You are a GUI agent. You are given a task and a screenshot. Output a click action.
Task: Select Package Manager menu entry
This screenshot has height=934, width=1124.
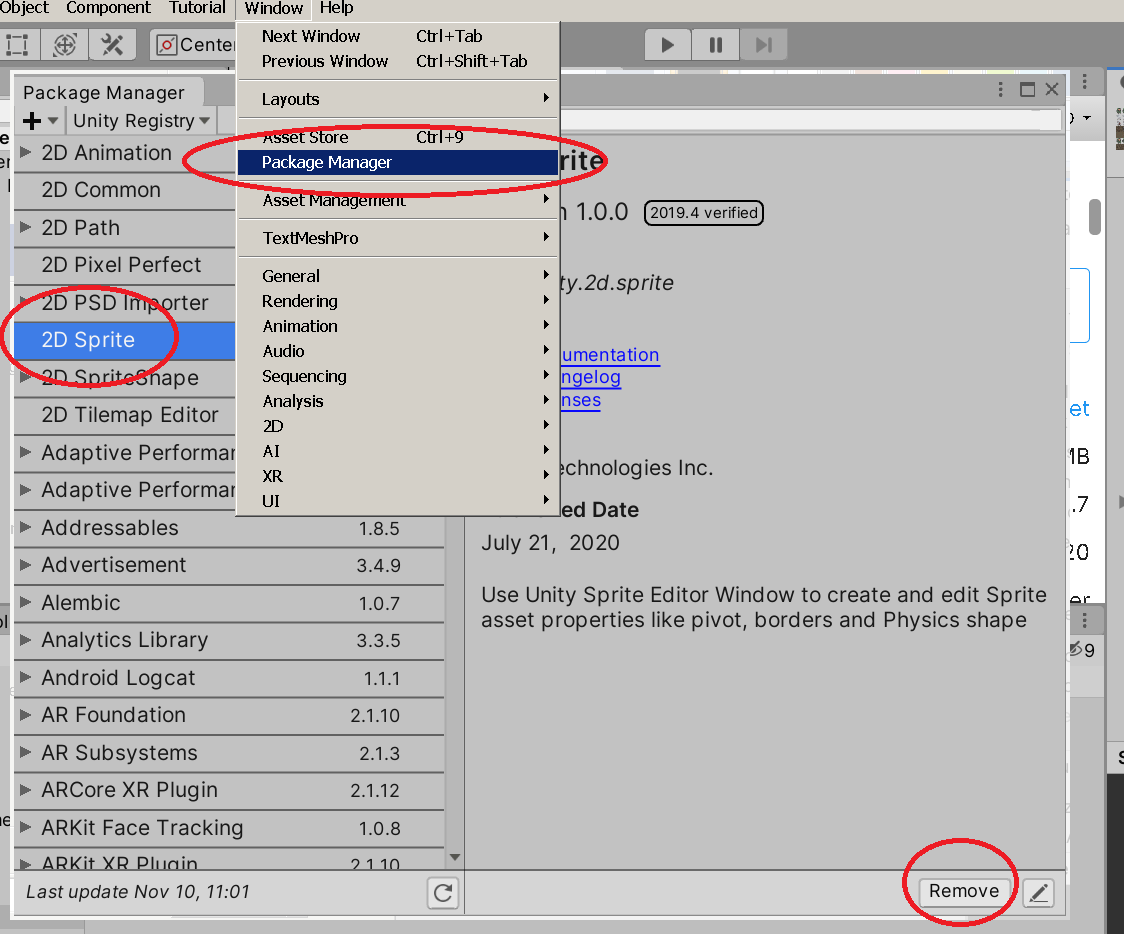click(398, 163)
